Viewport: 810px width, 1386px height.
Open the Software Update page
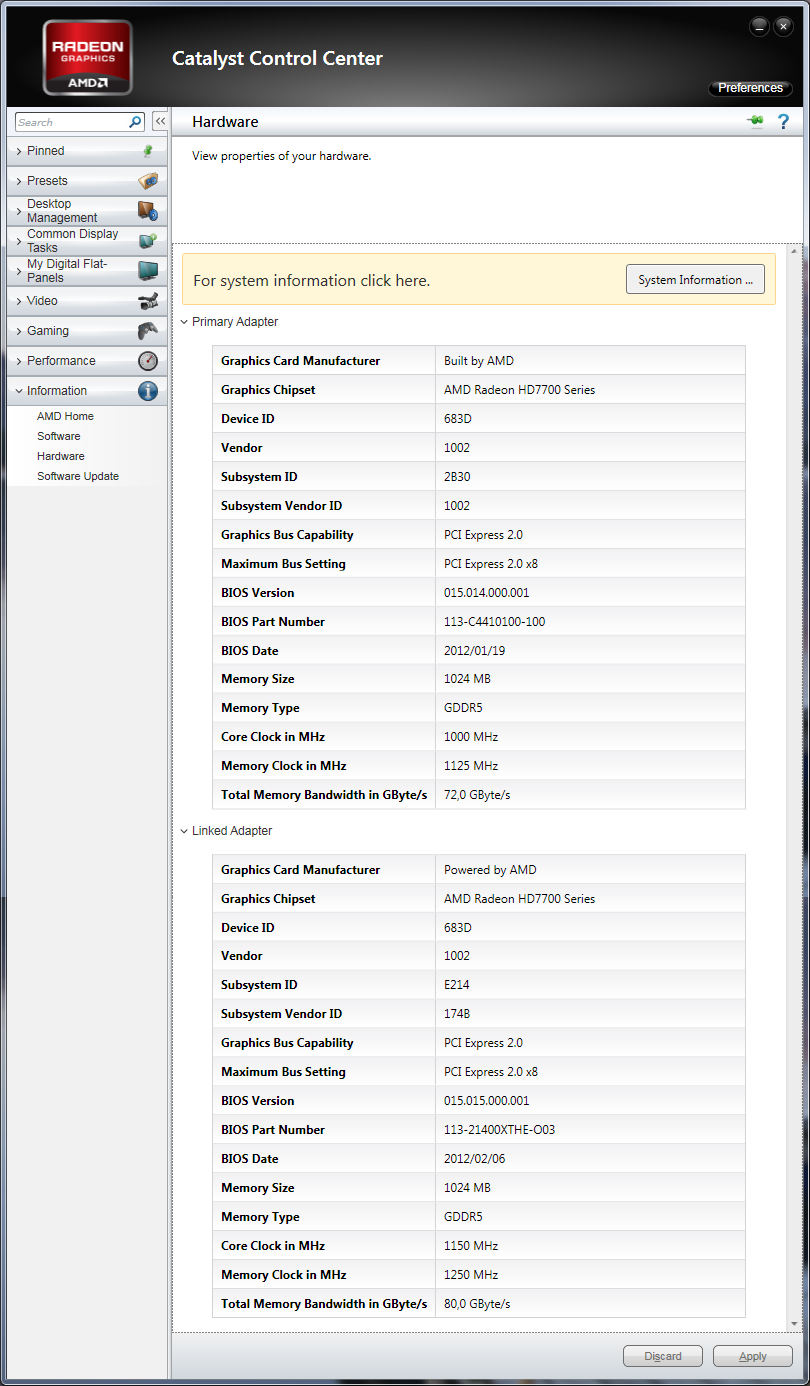coord(78,476)
